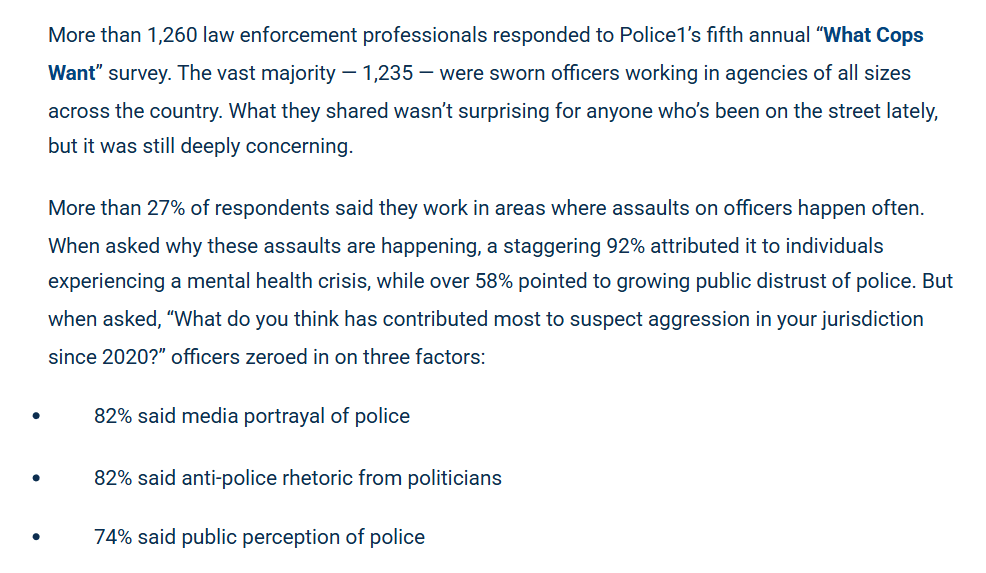Click the bullet before public perception item
This screenshot has height=573, width=986.
click(x=36, y=538)
